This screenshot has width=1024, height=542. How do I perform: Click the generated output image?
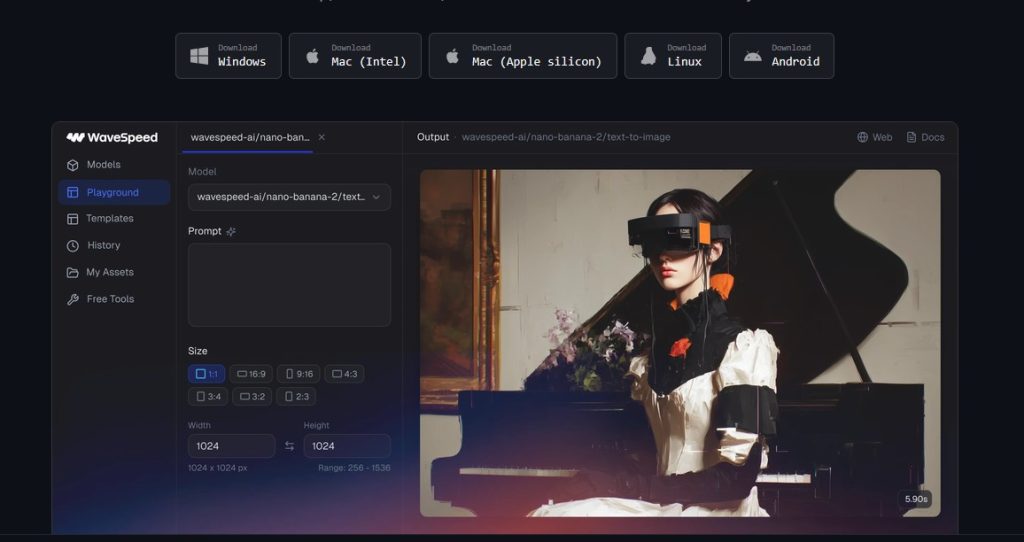(680, 343)
